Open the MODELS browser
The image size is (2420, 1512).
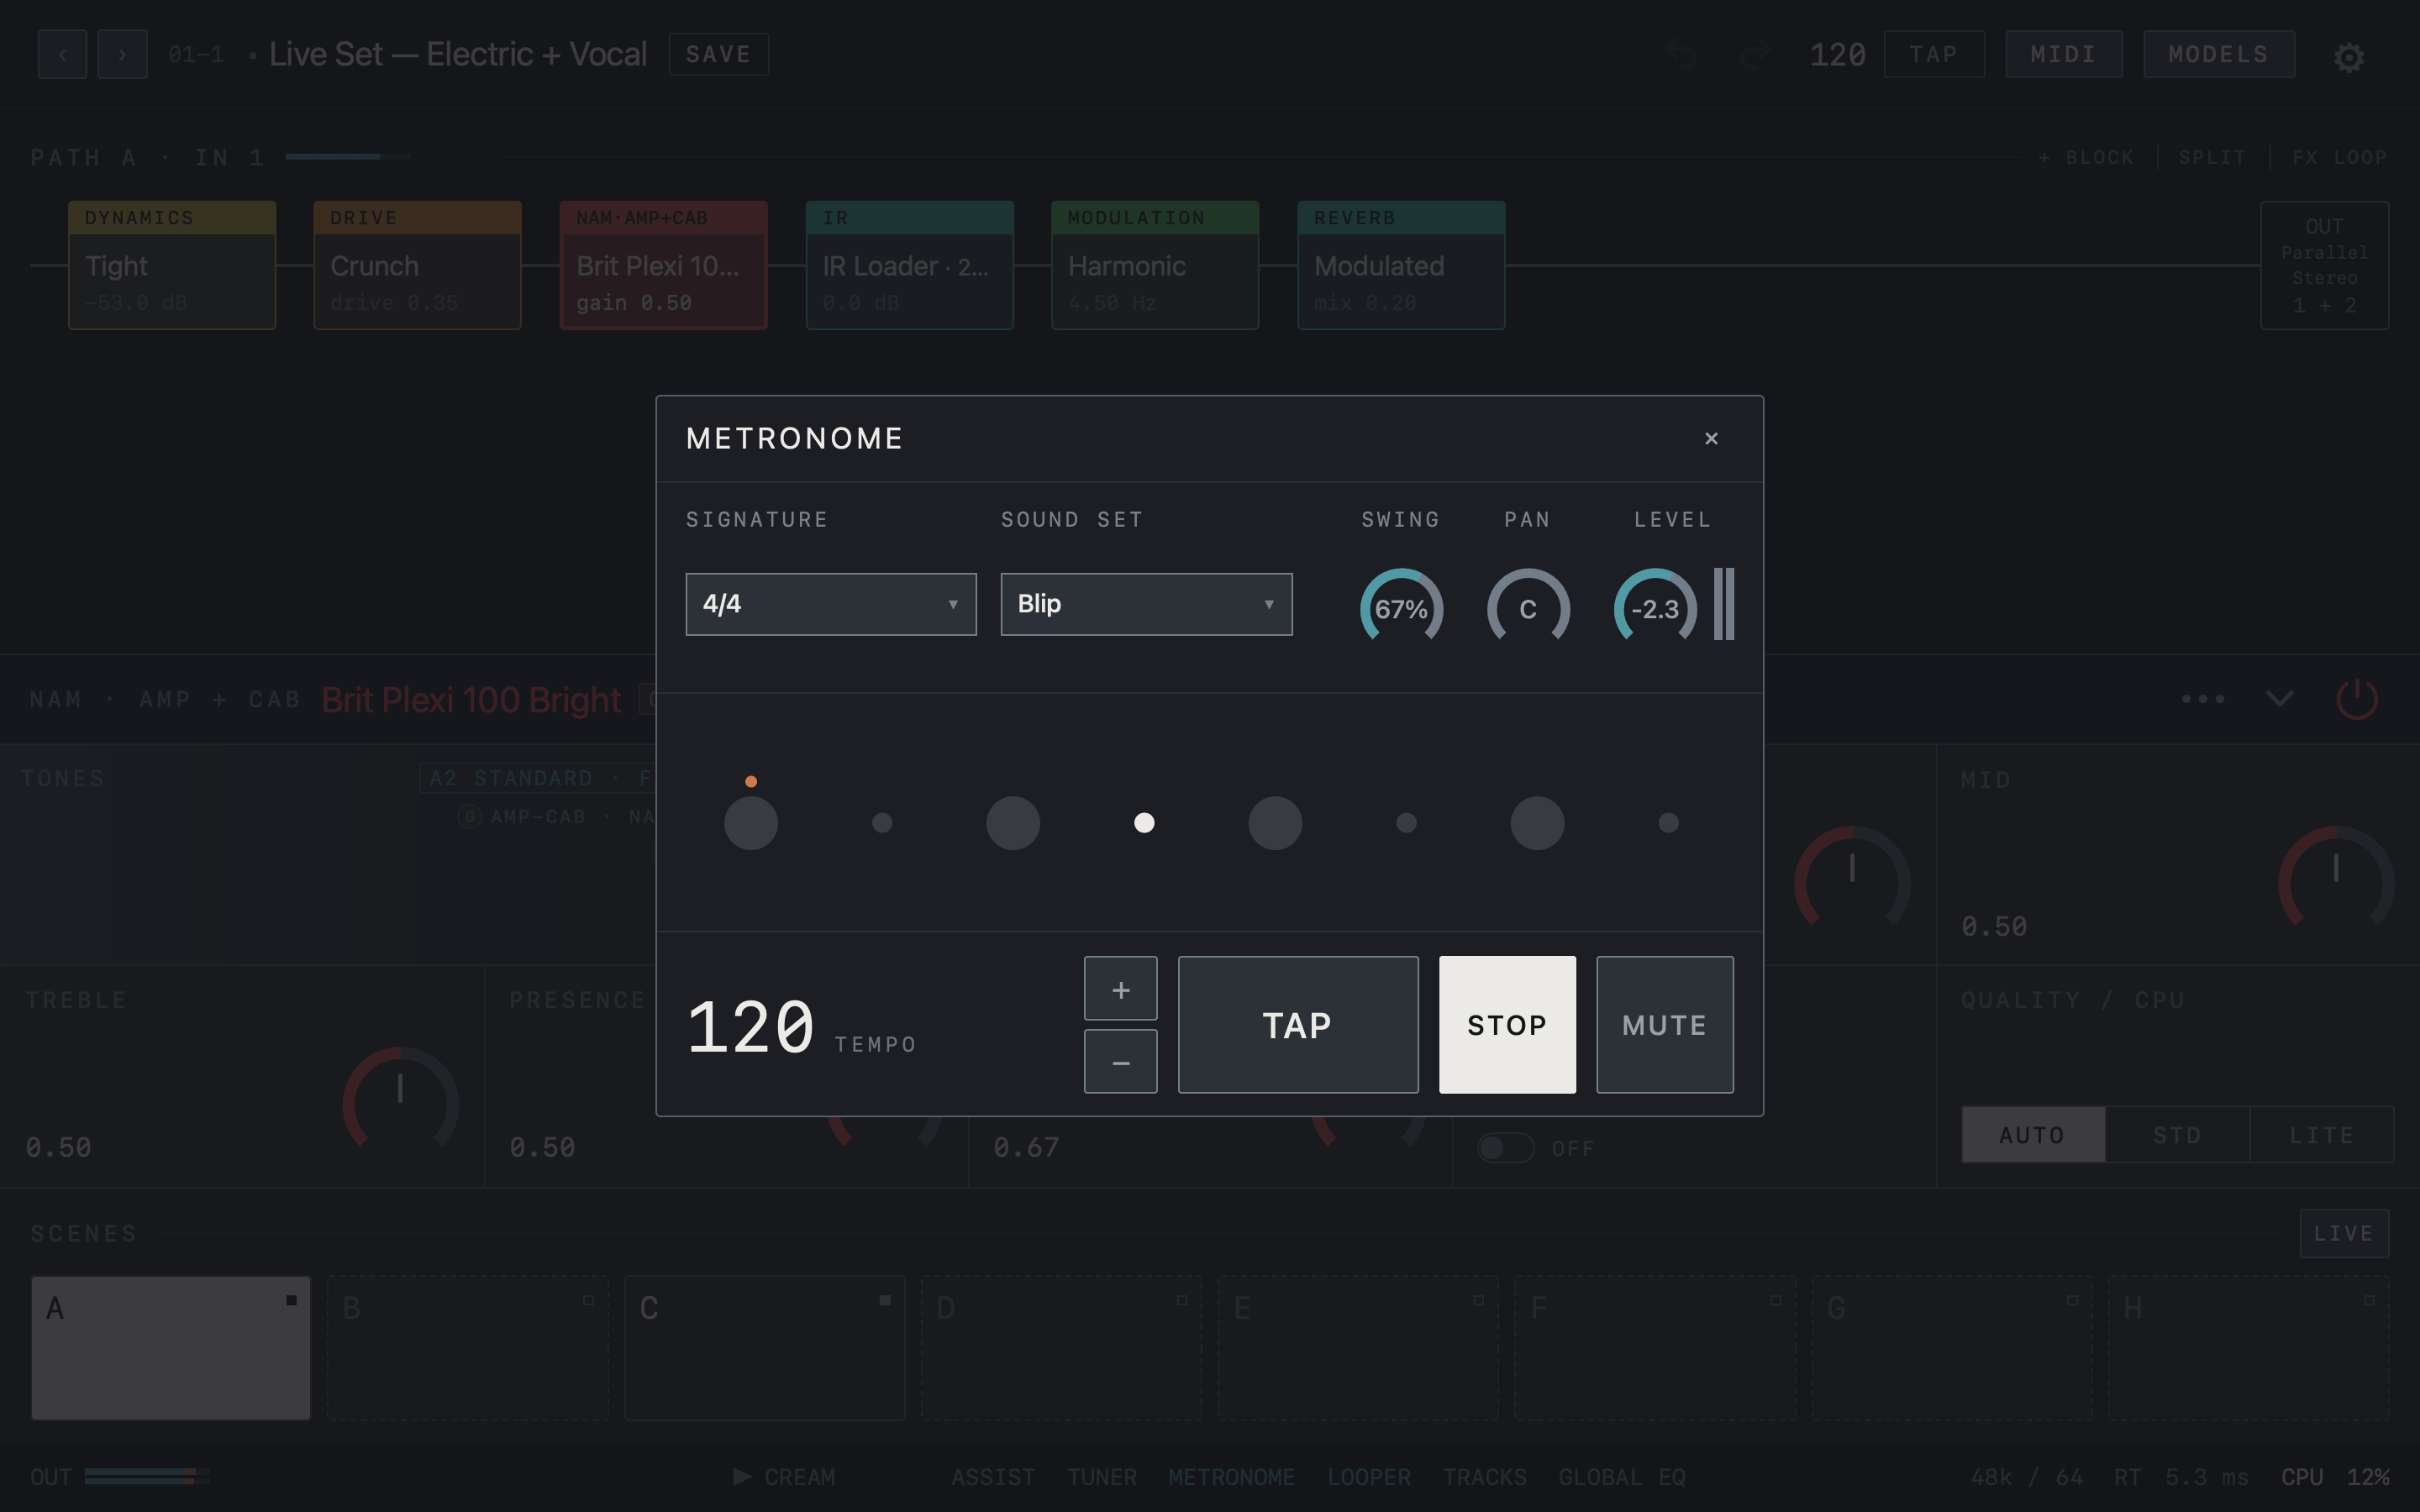pos(2219,54)
